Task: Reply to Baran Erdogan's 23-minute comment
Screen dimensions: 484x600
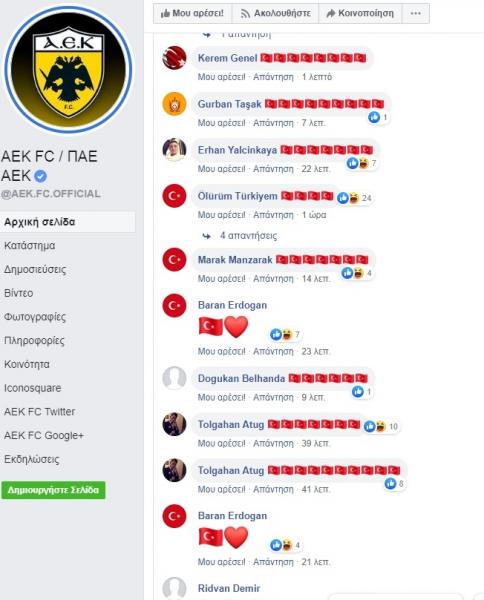Action: pyautogui.click(x=273, y=351)
